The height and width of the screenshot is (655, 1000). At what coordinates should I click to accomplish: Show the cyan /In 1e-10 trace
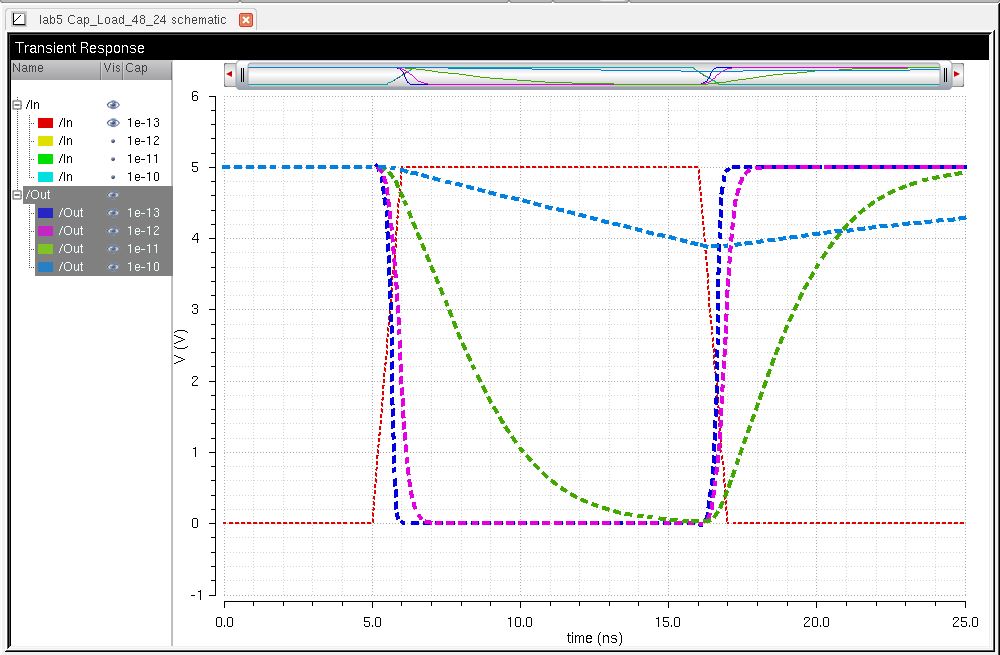[113, 177]
